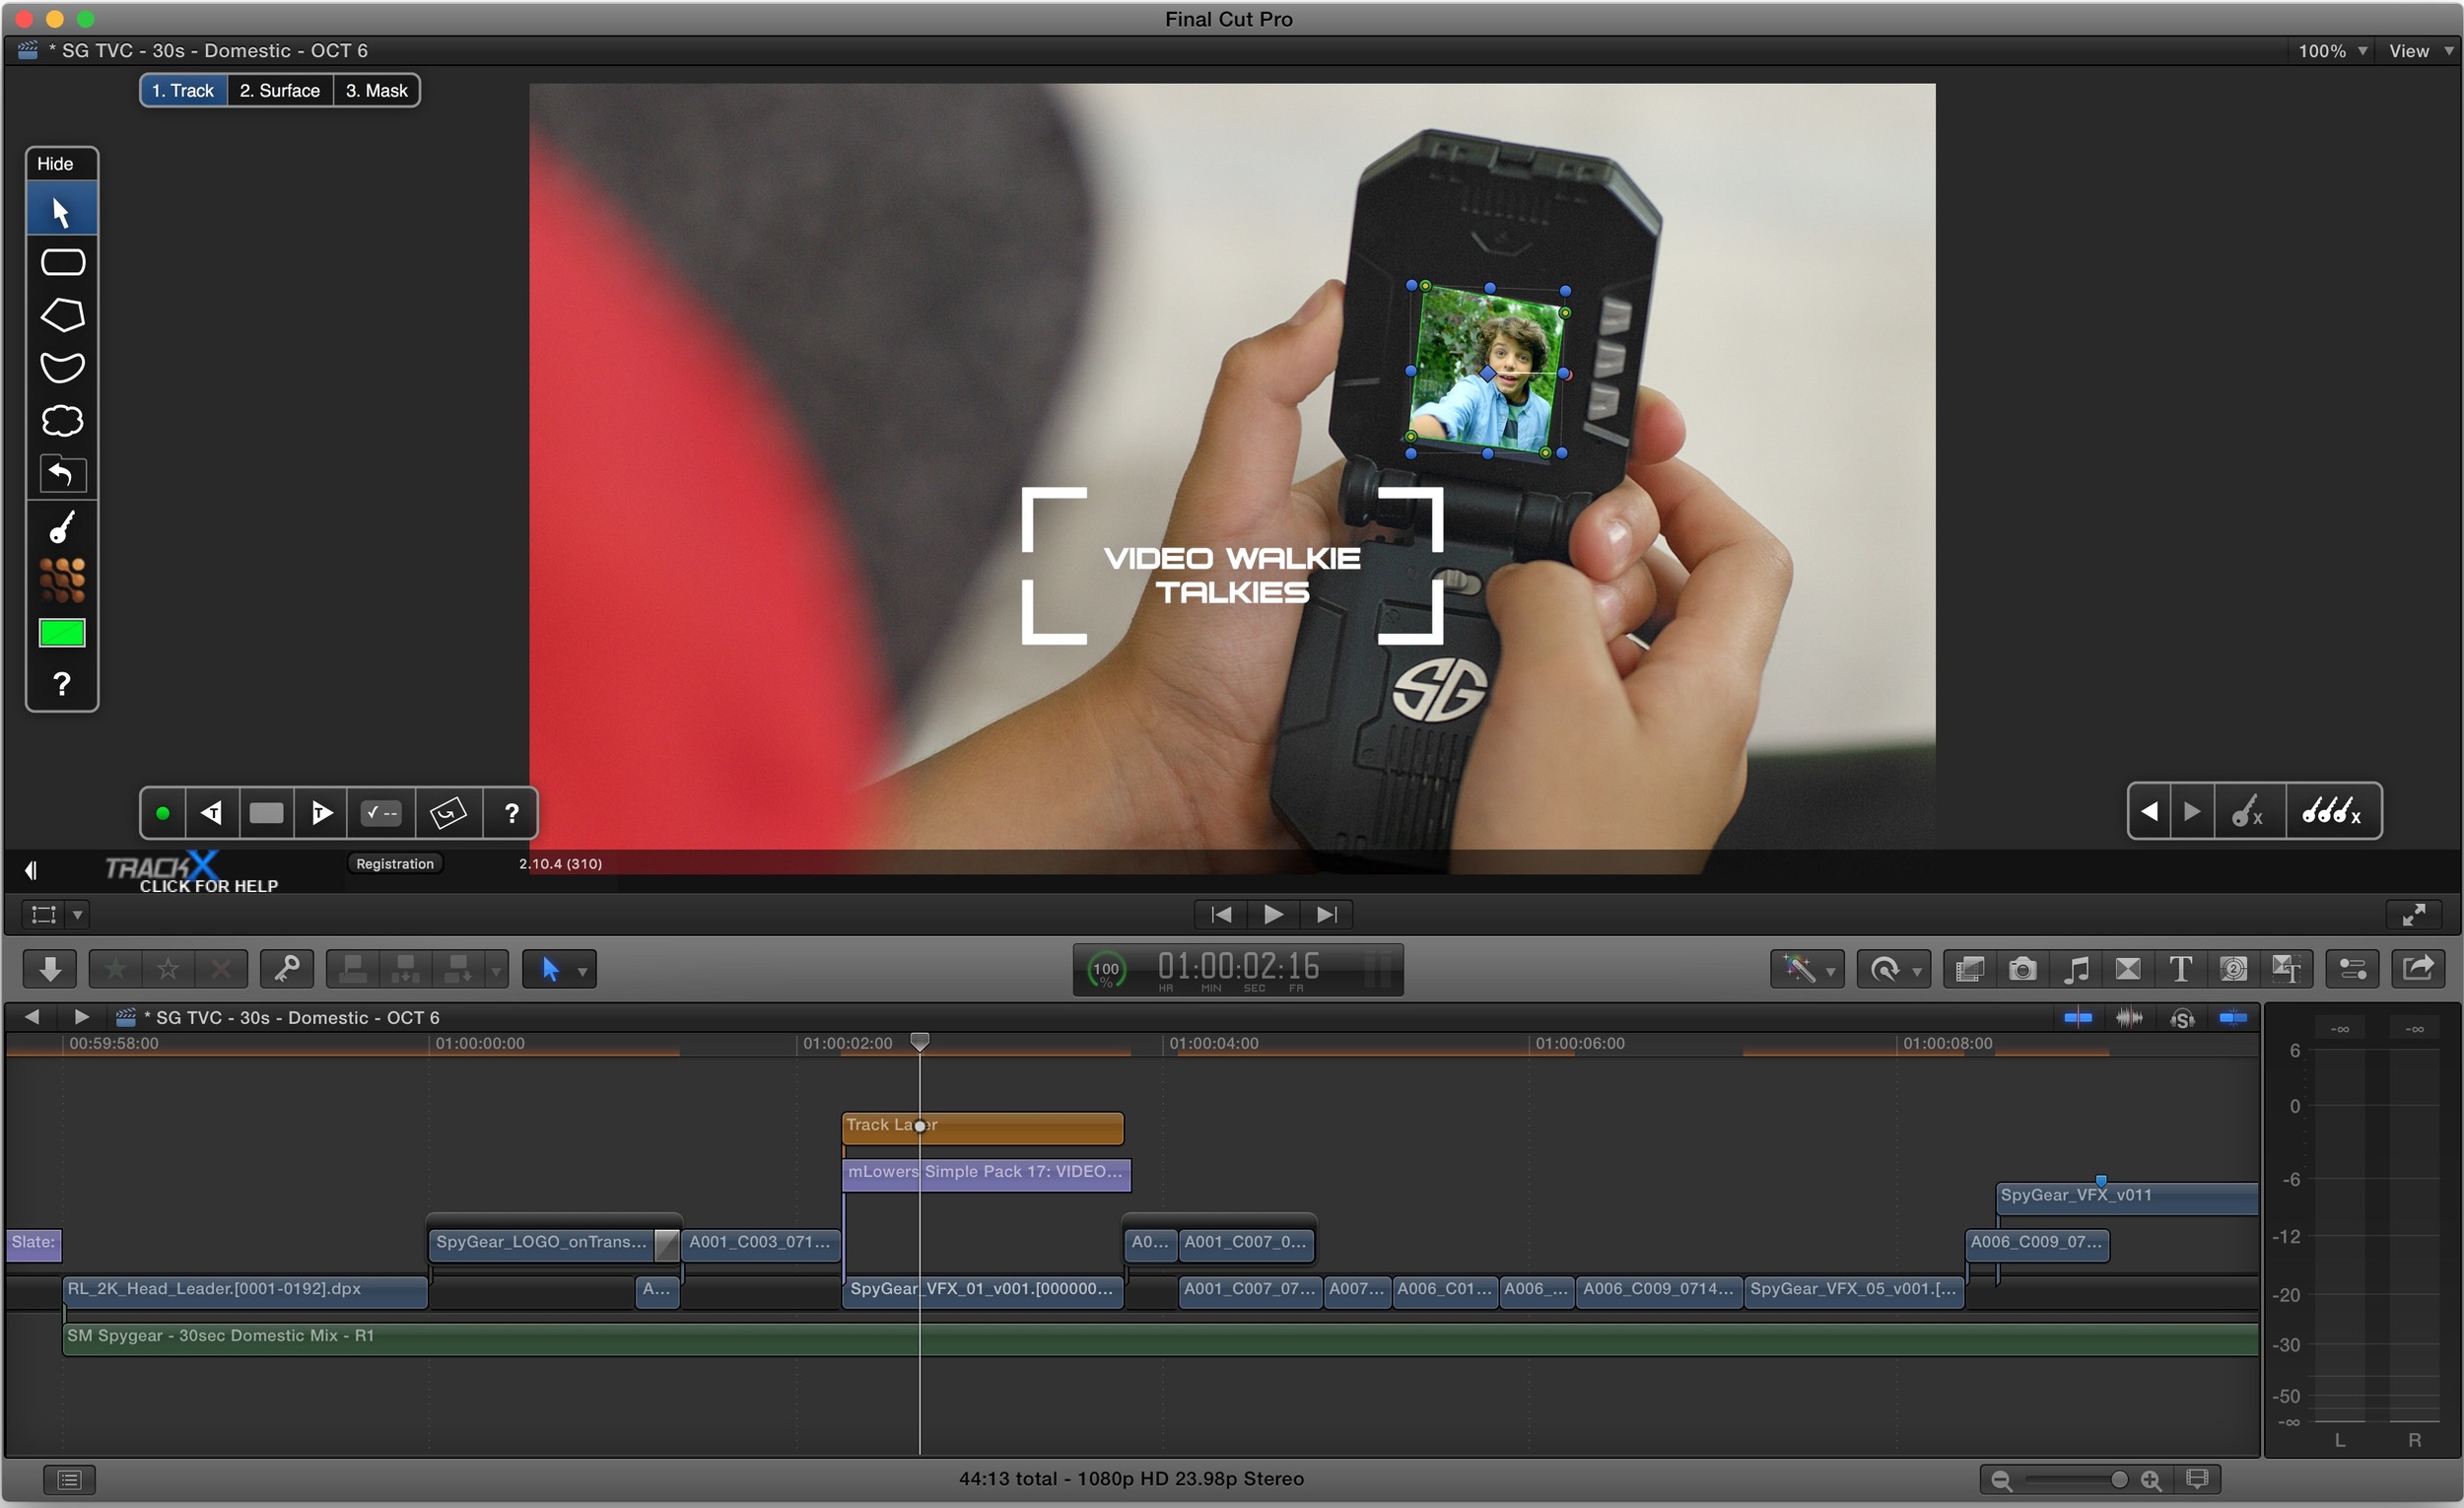Select the freeform cloud shape tool
This screenshot has width=2464, height=1508.
pyautogui.click(x=62, y=420)
